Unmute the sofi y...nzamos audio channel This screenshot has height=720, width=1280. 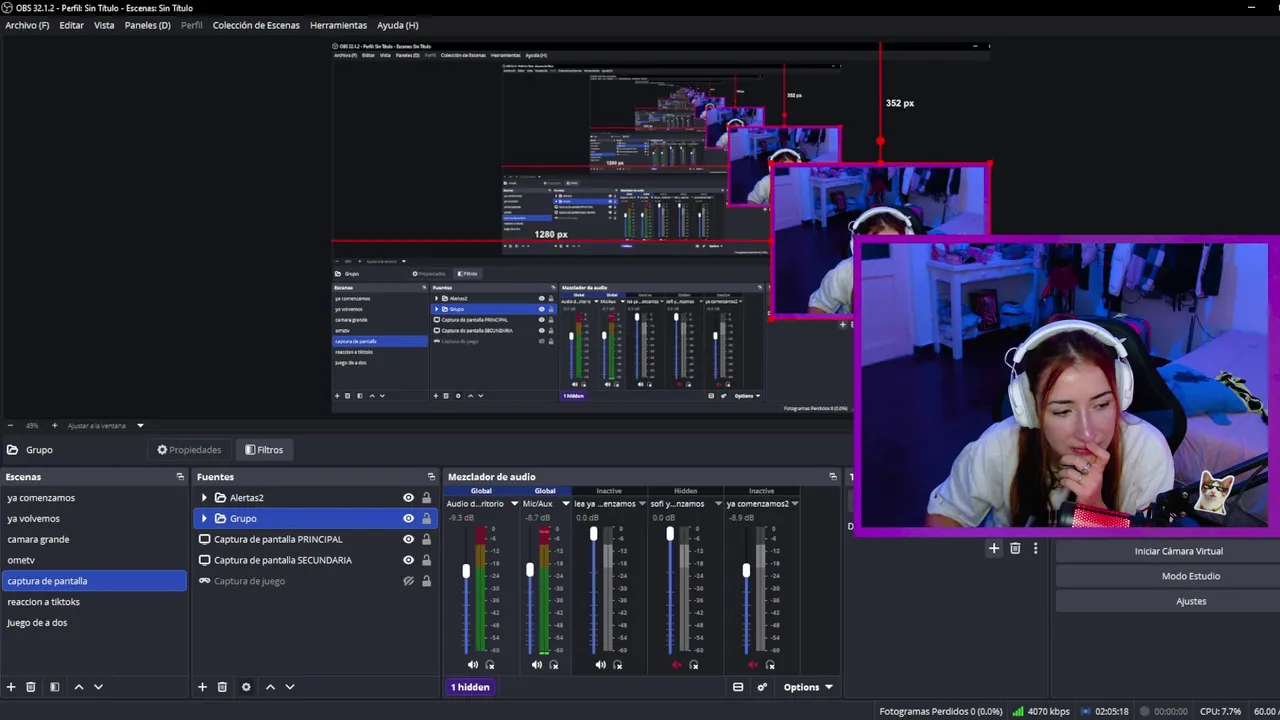pos(677,665)
